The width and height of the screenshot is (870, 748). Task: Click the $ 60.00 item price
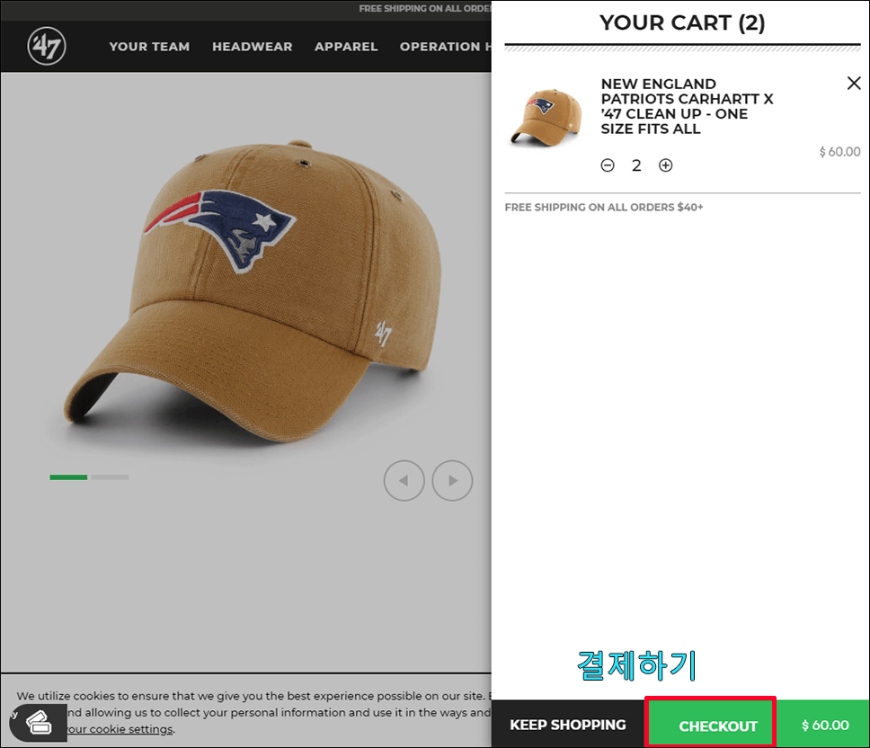839,152
